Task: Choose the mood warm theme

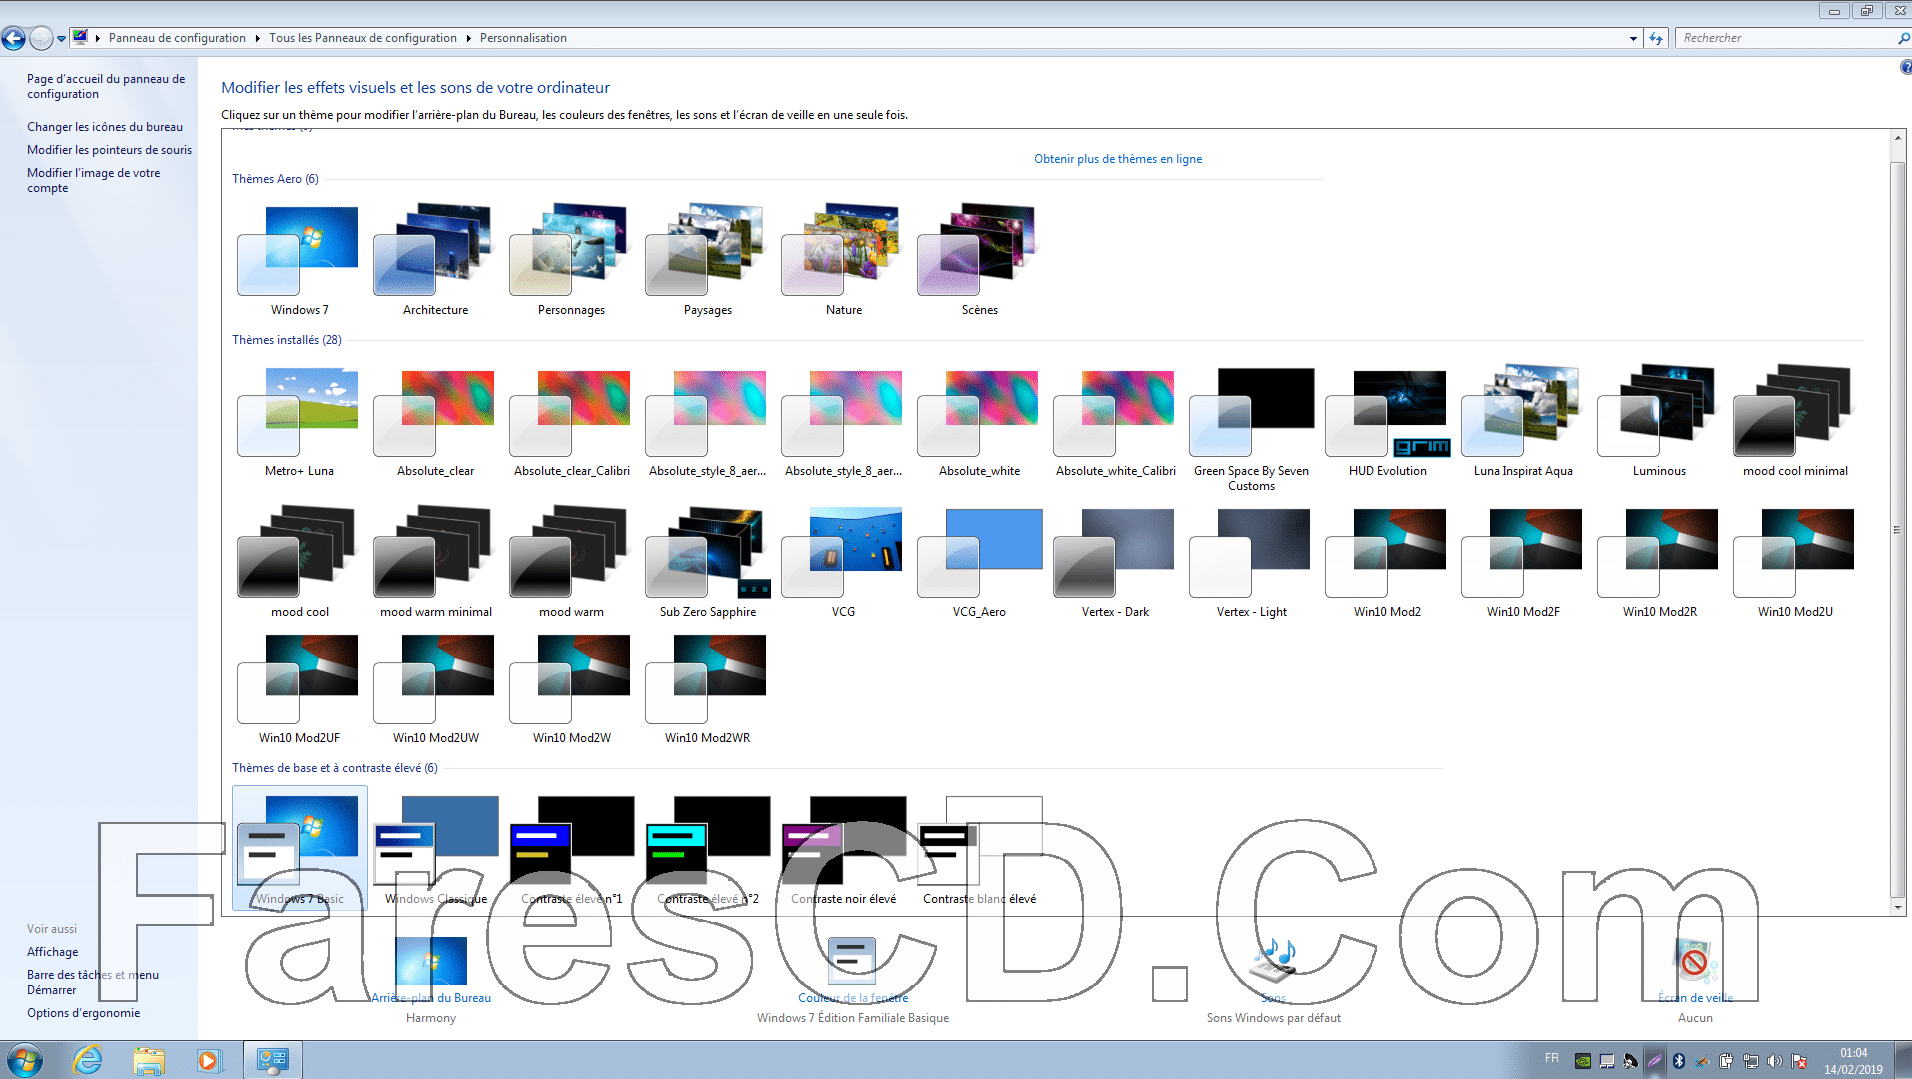Action: [571, 561]
